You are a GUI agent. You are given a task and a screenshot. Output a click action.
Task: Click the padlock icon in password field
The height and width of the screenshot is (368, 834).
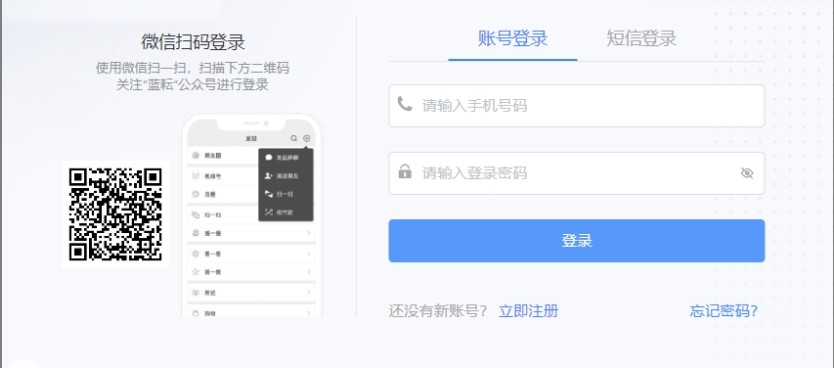point(405,171)
